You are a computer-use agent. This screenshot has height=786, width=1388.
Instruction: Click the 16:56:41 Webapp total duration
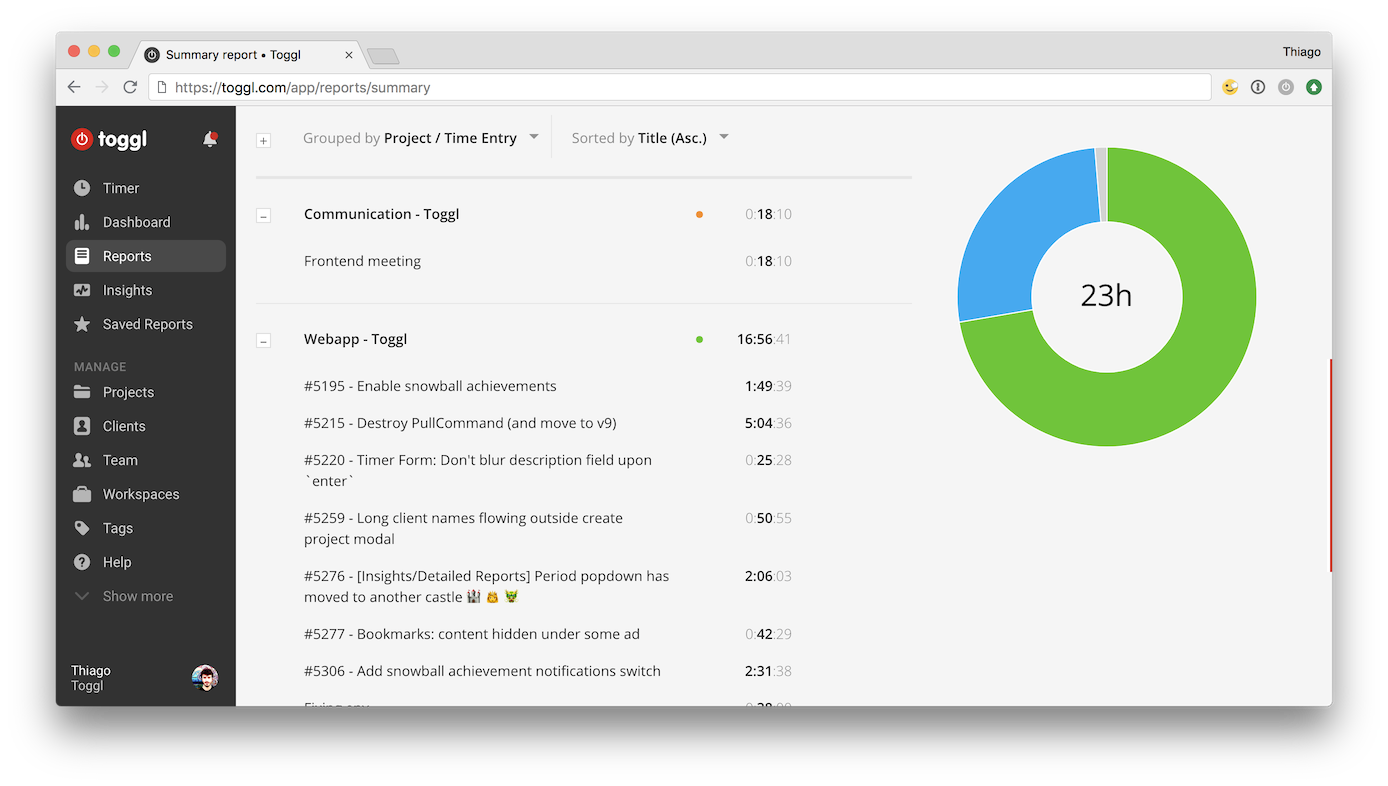[x=764, y=339]
